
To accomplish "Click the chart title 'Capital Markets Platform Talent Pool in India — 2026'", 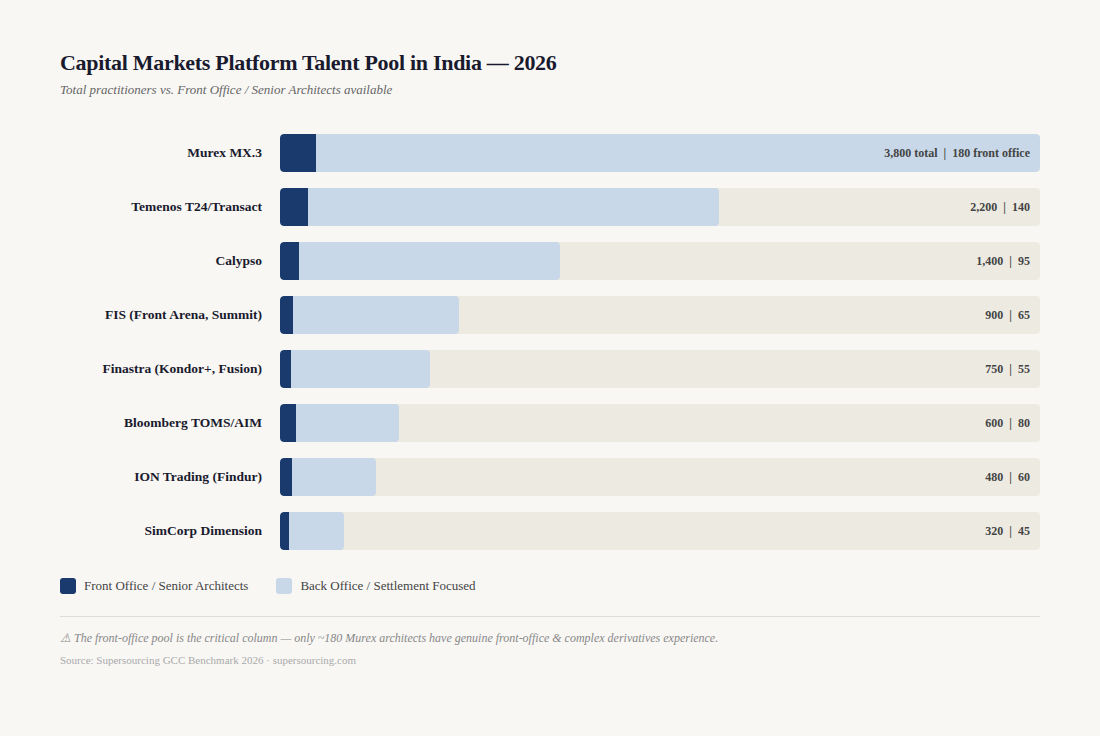I will pos(308,63).
